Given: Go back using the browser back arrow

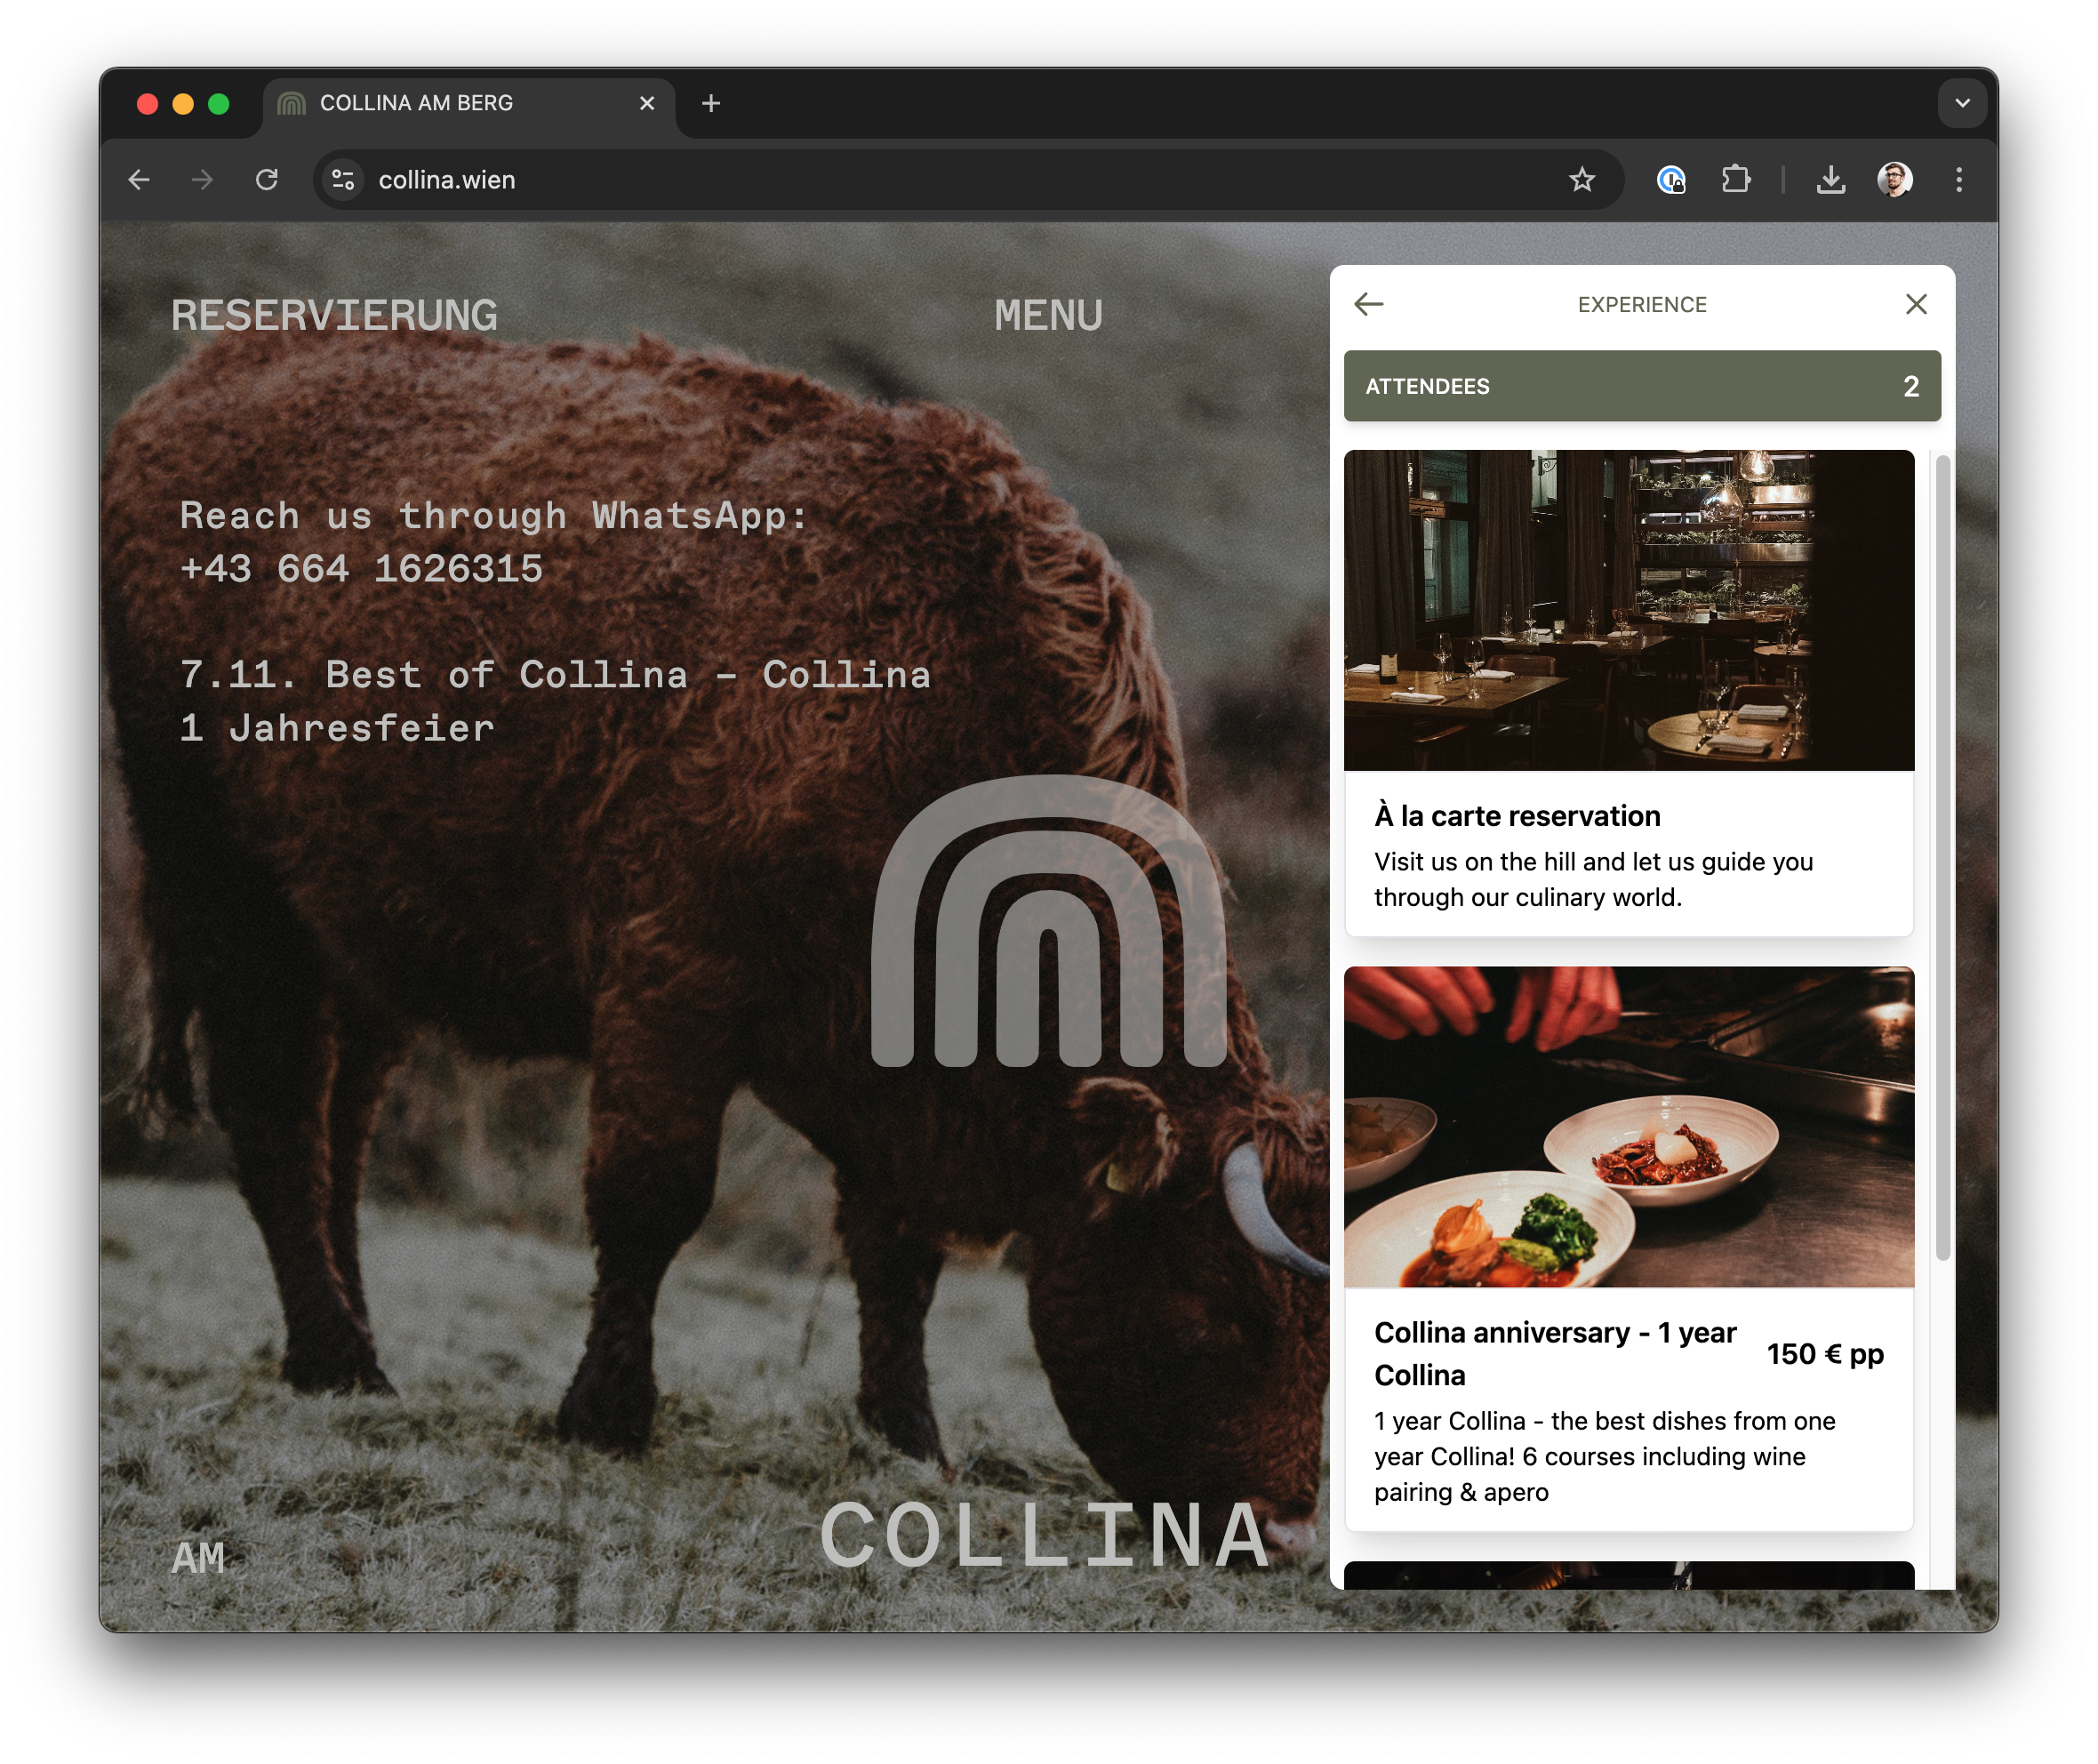Looking at the screenshot, I should (x=139, y=180).
